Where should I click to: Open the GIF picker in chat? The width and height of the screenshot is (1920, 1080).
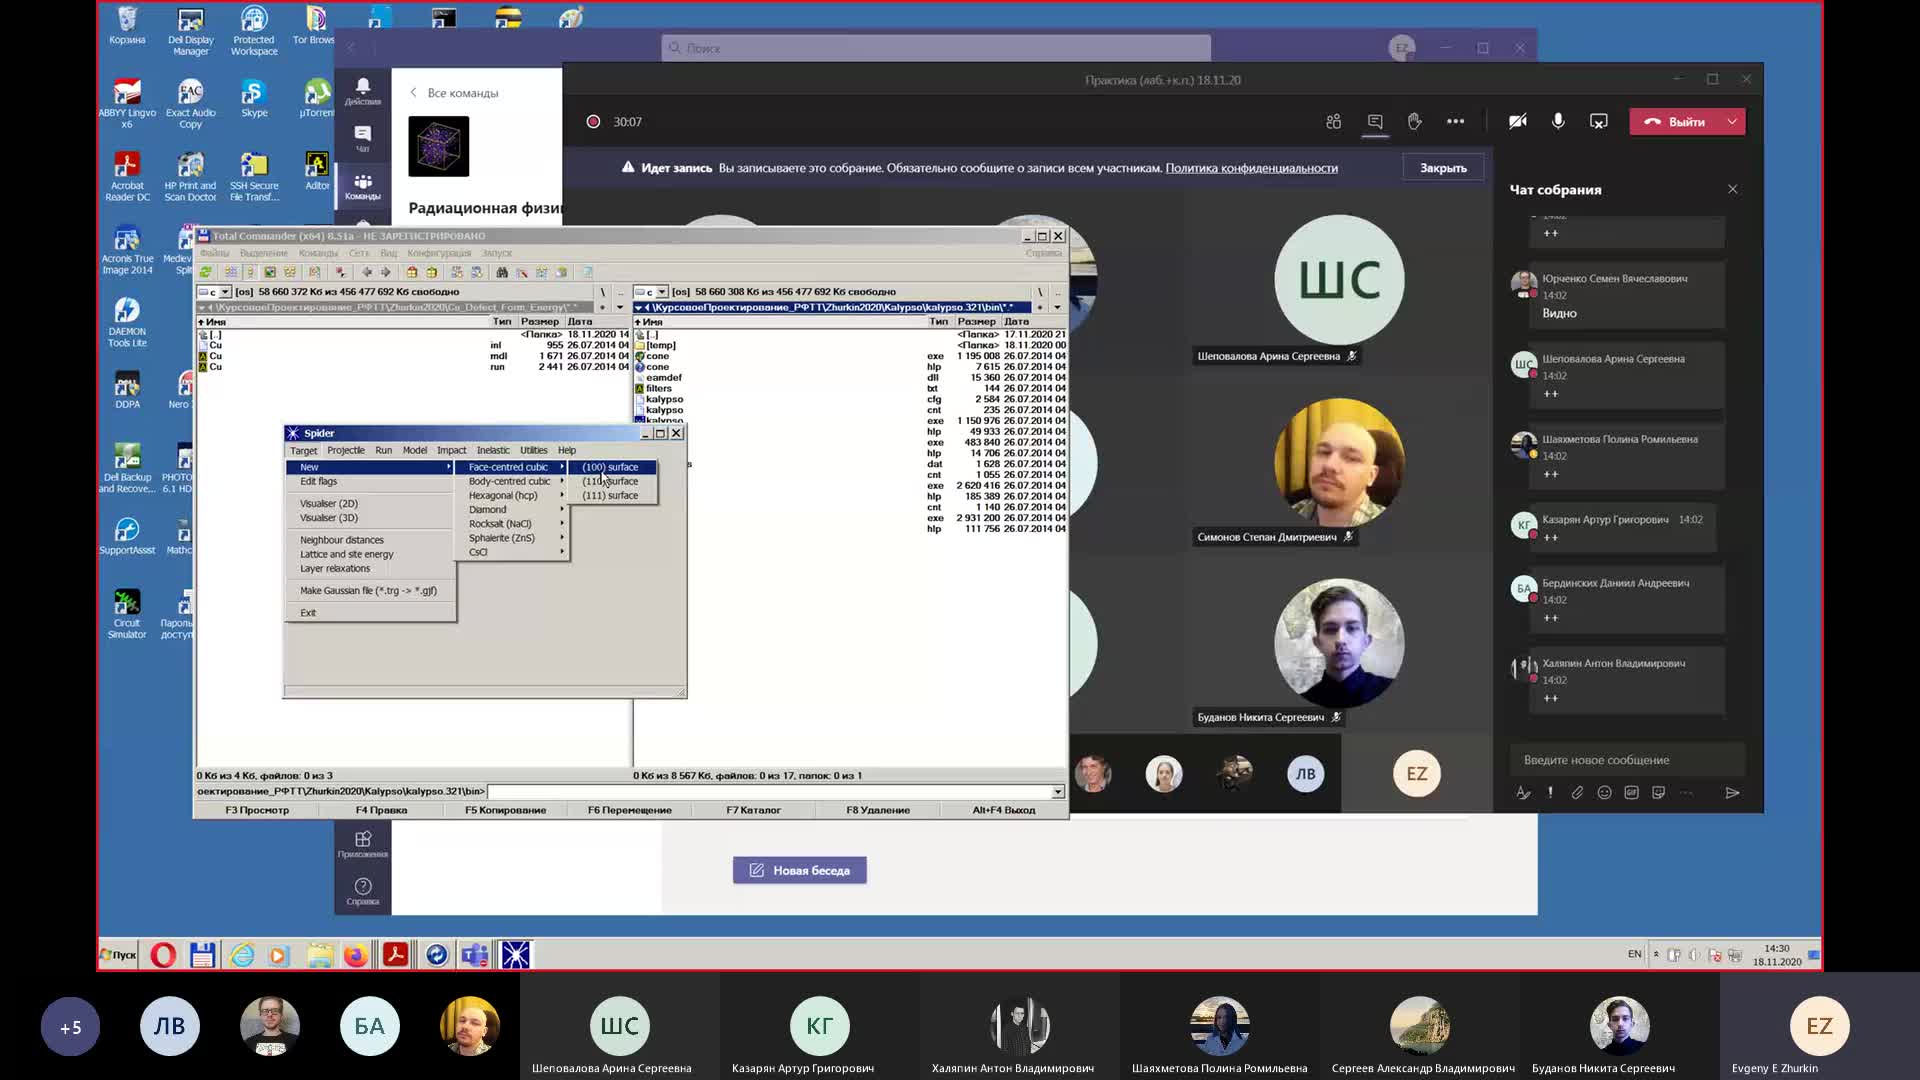[x=1631, y=792]
